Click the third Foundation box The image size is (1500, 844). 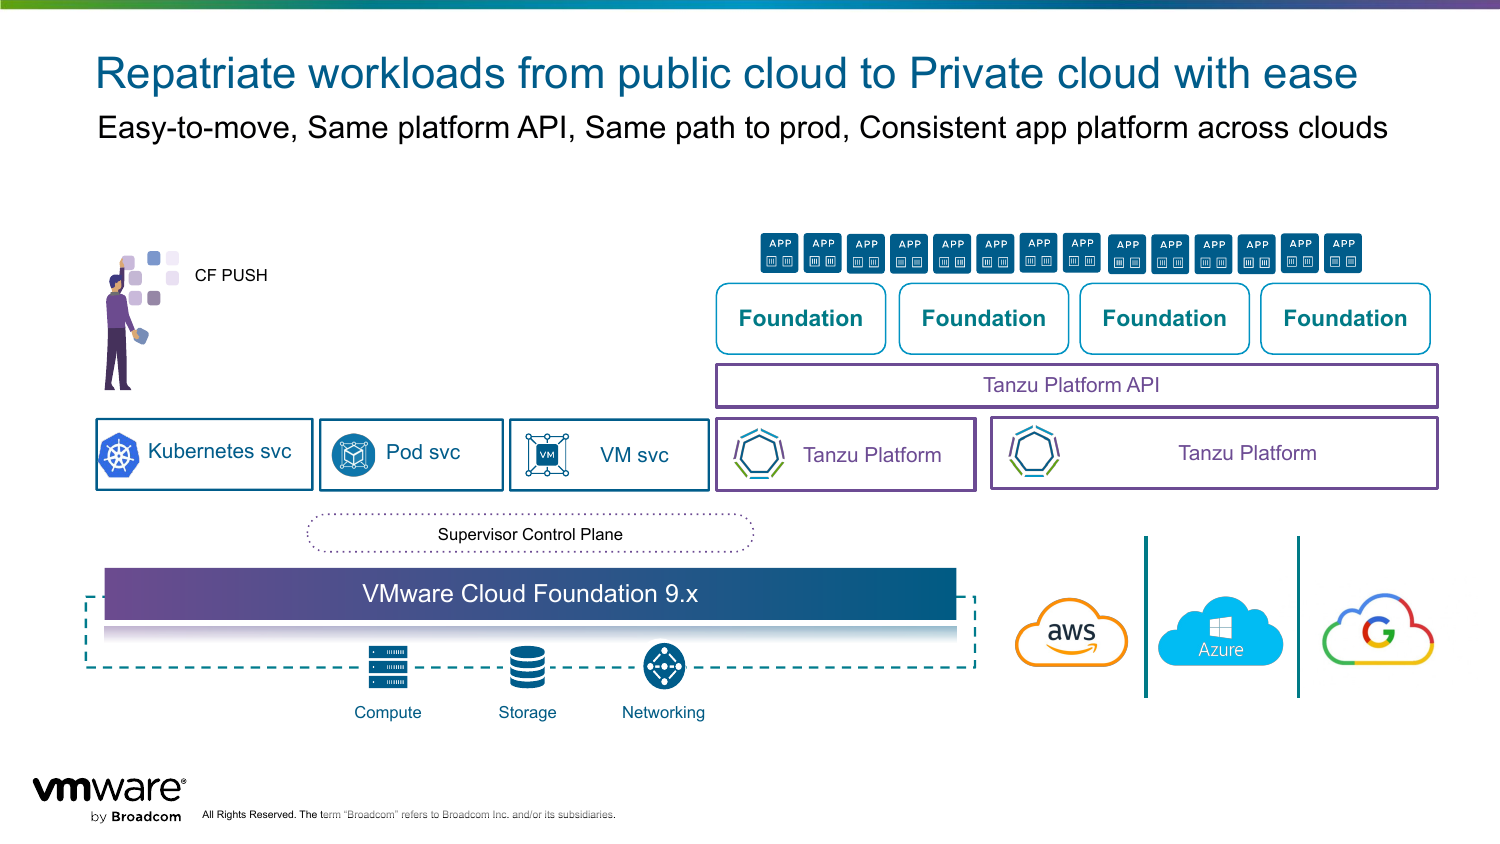point(1165,319)
